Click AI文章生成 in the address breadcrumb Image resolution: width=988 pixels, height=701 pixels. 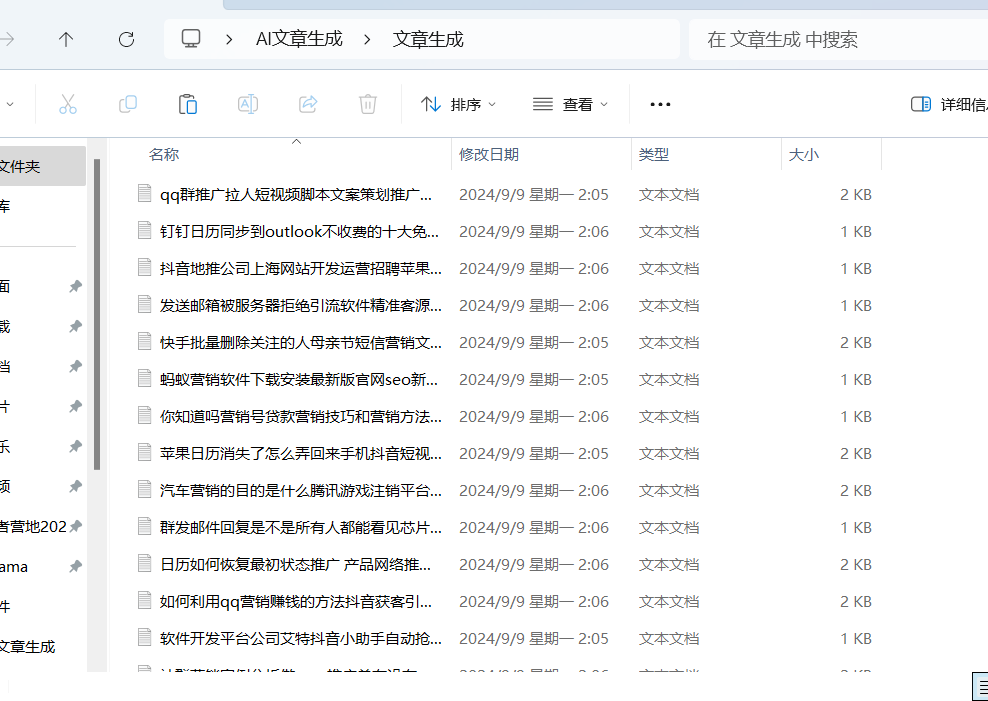tap(299, 39)
